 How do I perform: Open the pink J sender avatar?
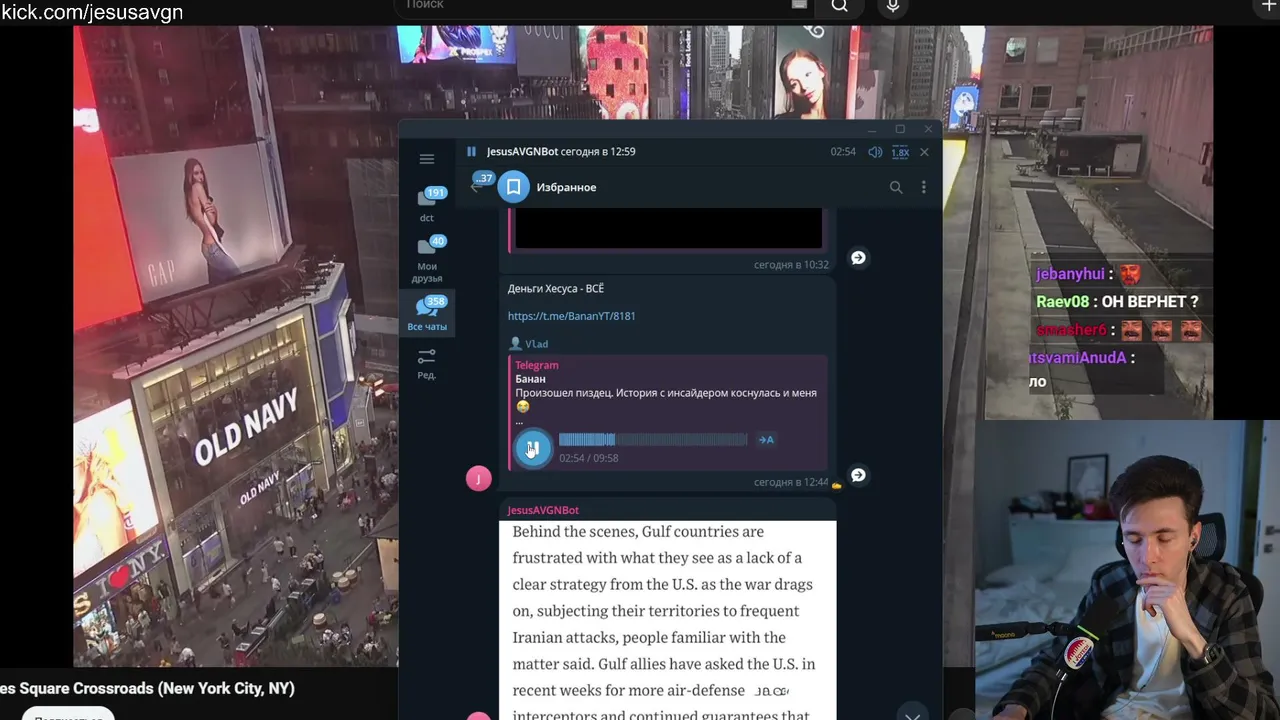click(479, 479)
